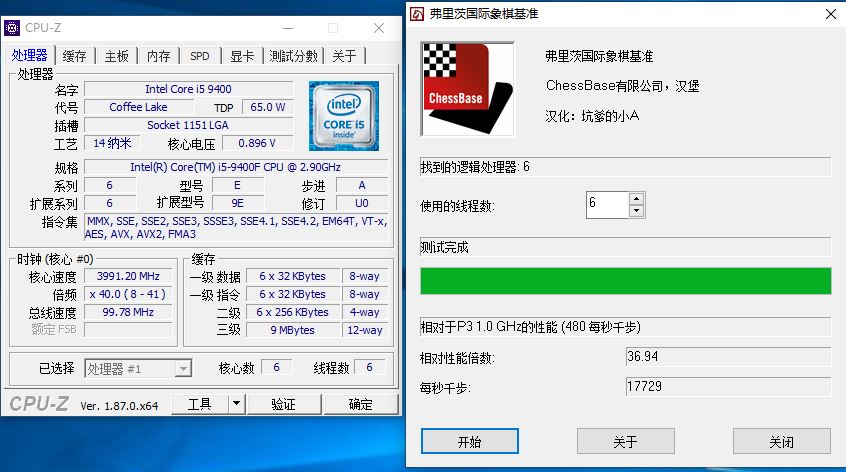Close the CPU-Z window

point(379,28)
